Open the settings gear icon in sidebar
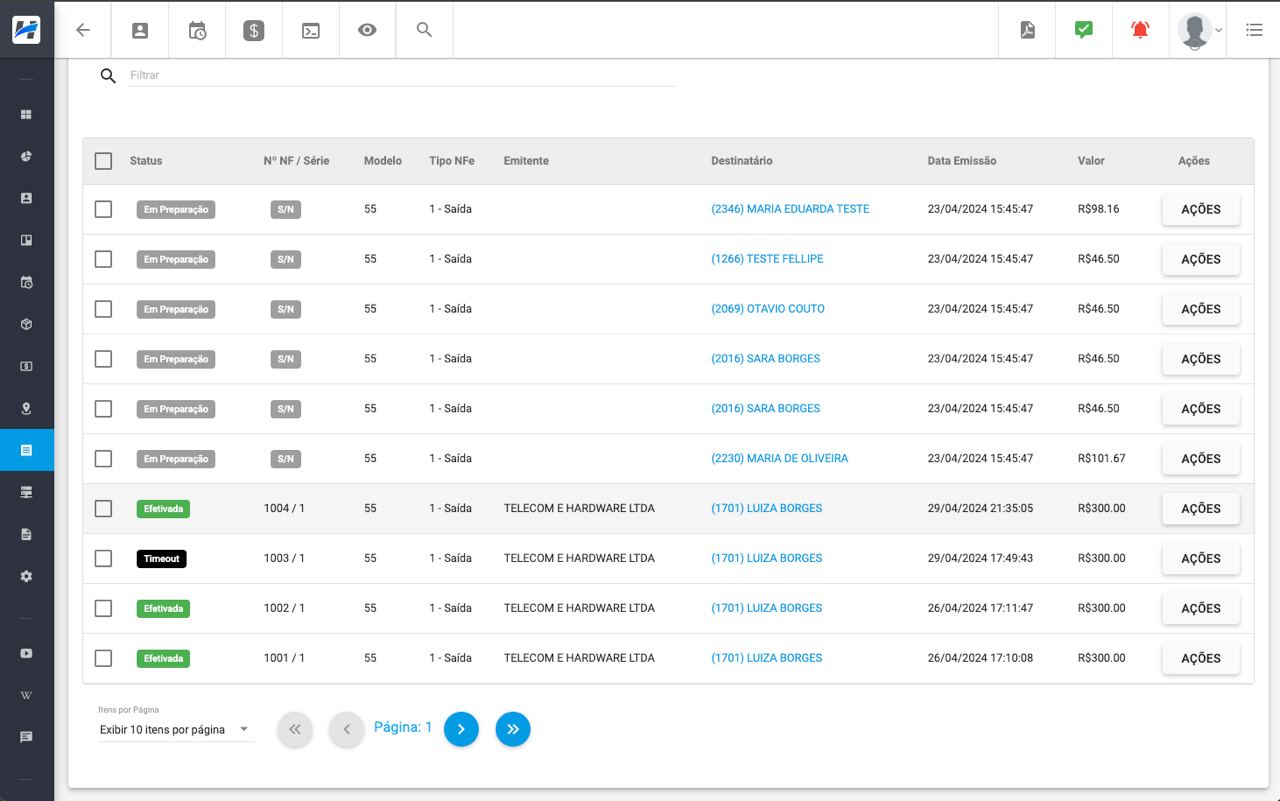The width and height of the screenshot is (1280, 801). pos(26,577)
